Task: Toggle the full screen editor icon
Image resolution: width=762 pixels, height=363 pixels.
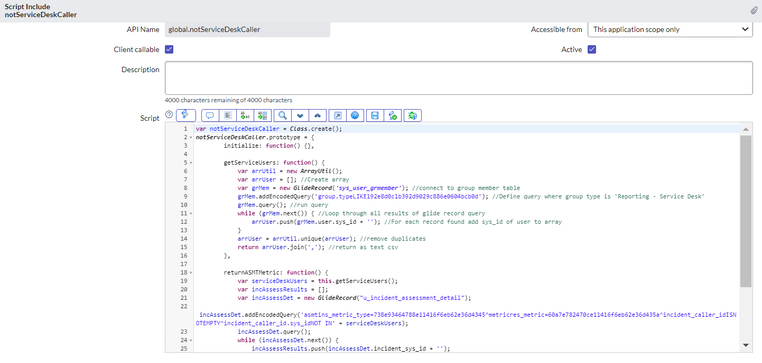Action: (338, 115)
